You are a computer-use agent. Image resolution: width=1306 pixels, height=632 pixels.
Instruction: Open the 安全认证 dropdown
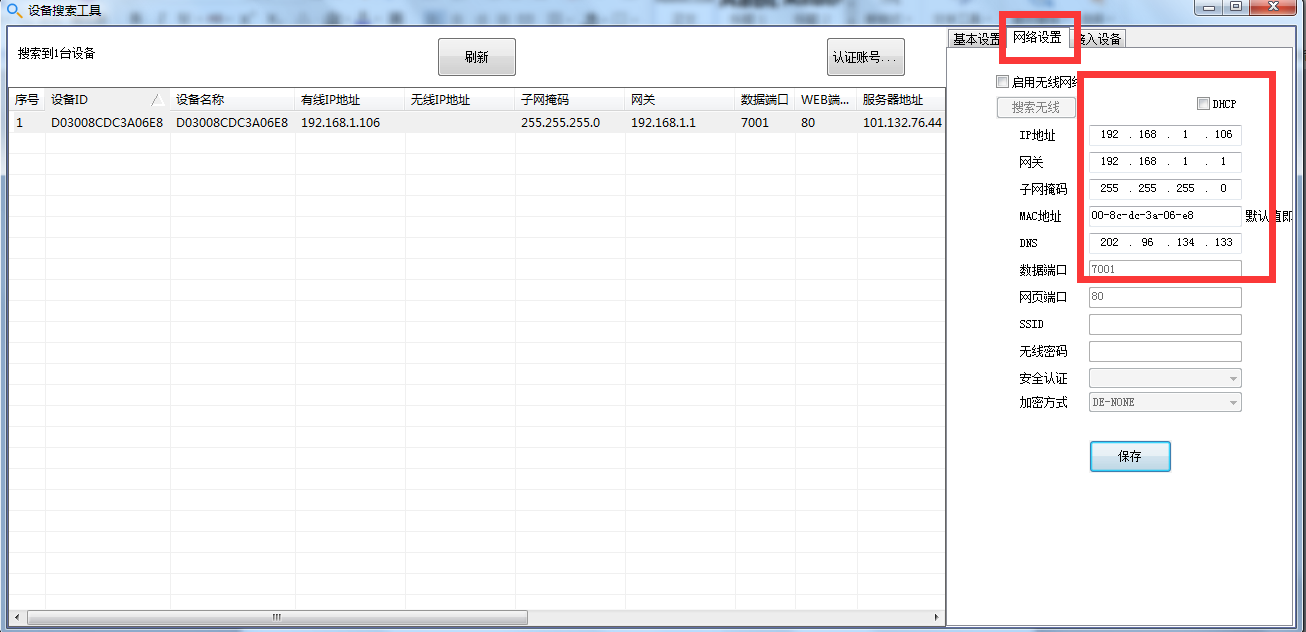point(1165,378)
